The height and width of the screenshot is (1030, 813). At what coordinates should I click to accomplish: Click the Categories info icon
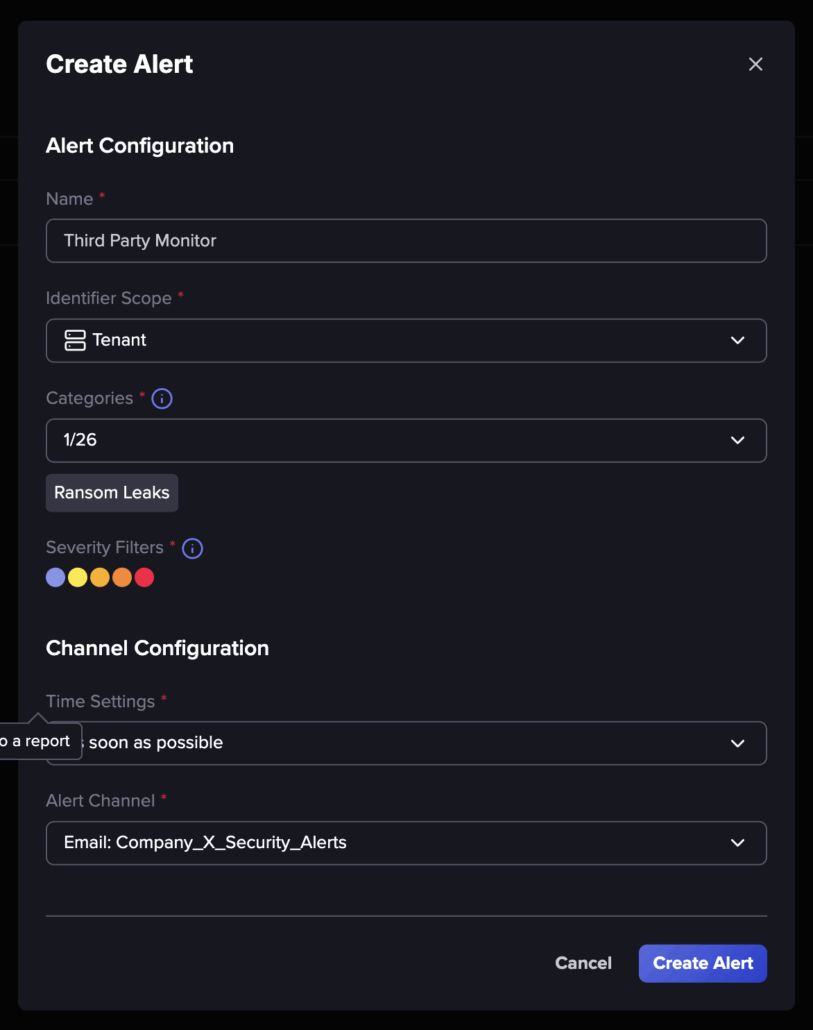162,398
